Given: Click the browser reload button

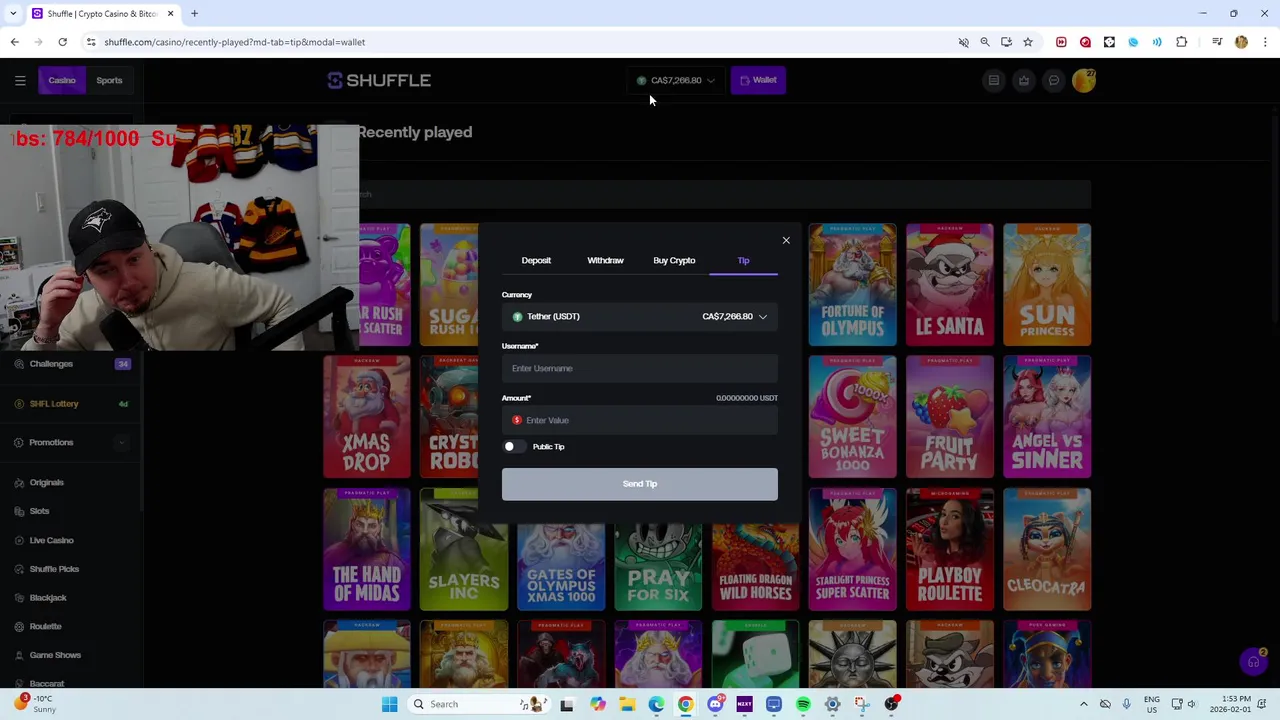Looking at the screenshot, I should pos(62,42).
